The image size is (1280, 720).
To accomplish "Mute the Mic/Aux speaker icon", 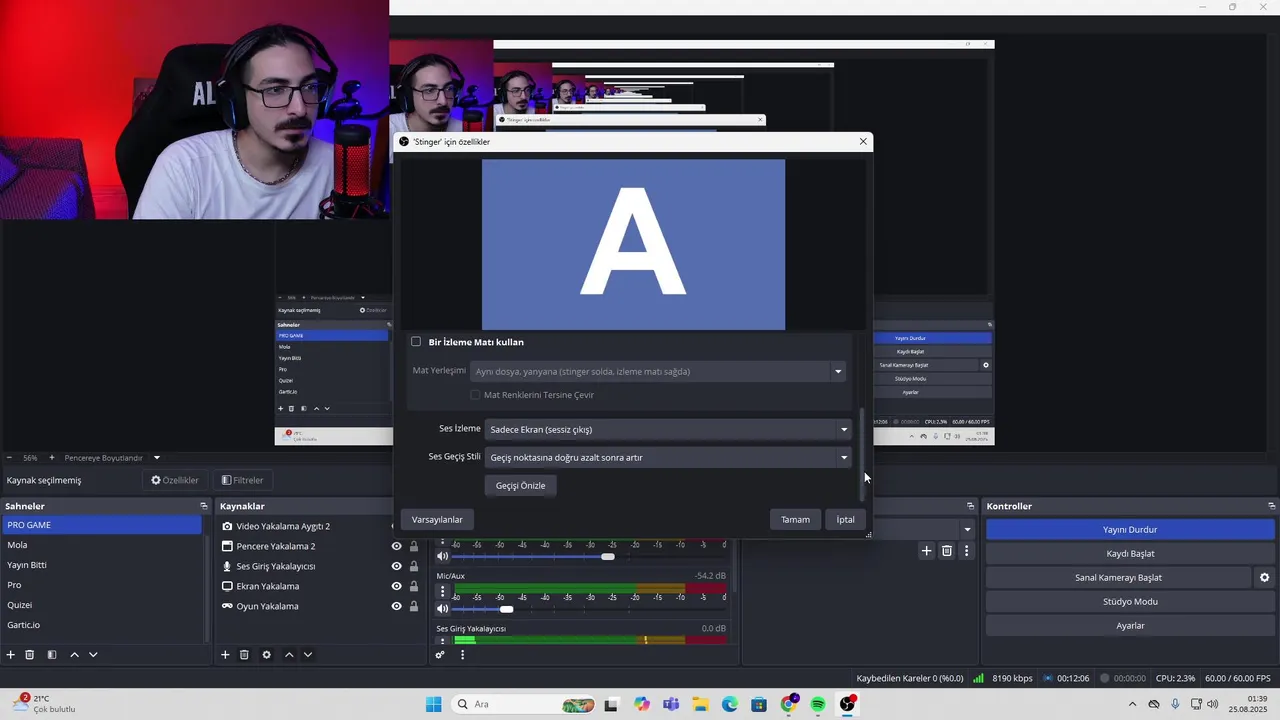I will (443, 609).
